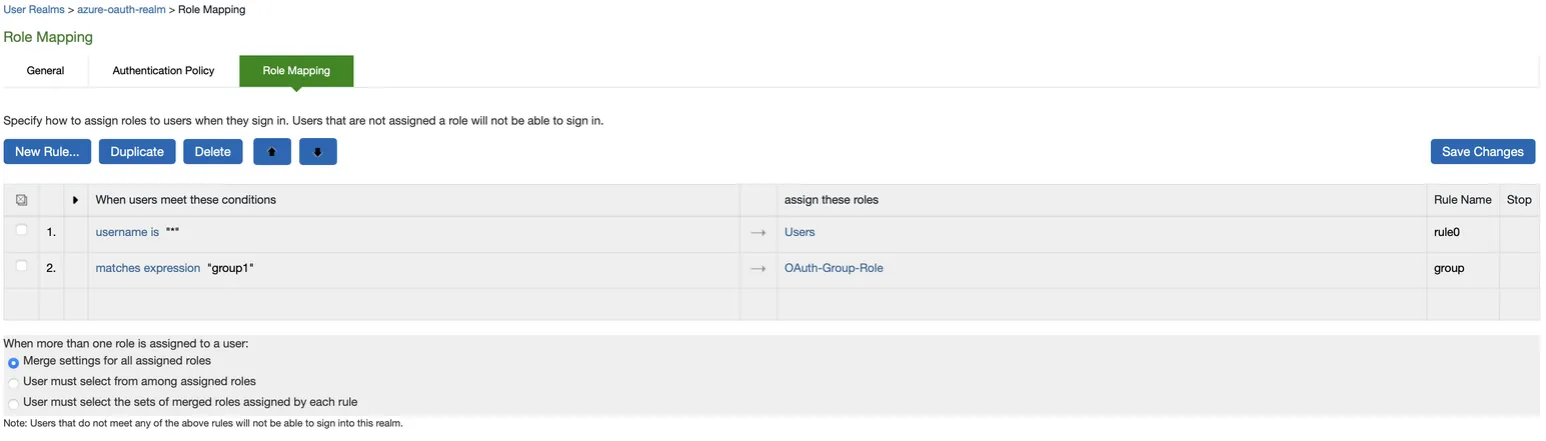
Task: Switch to Authentication Policy tab
Action: point(163,71)
